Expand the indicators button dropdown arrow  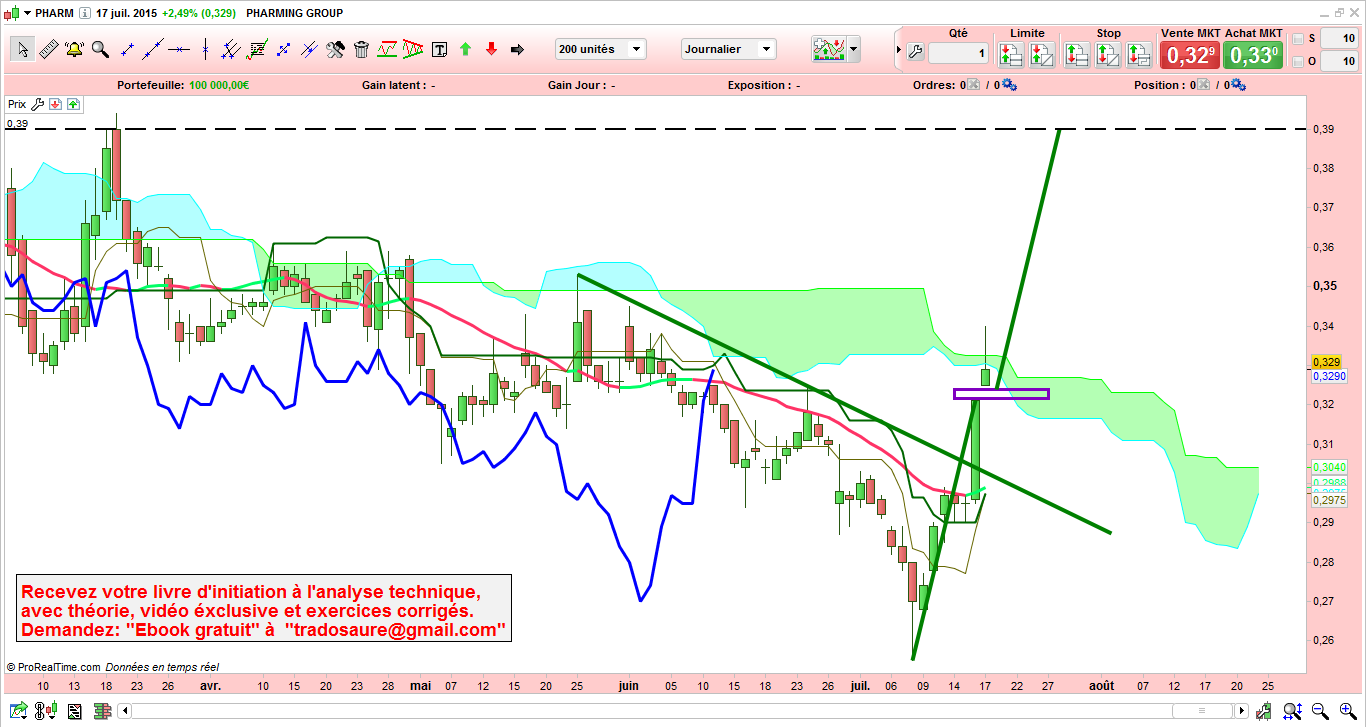coord(854,49)
